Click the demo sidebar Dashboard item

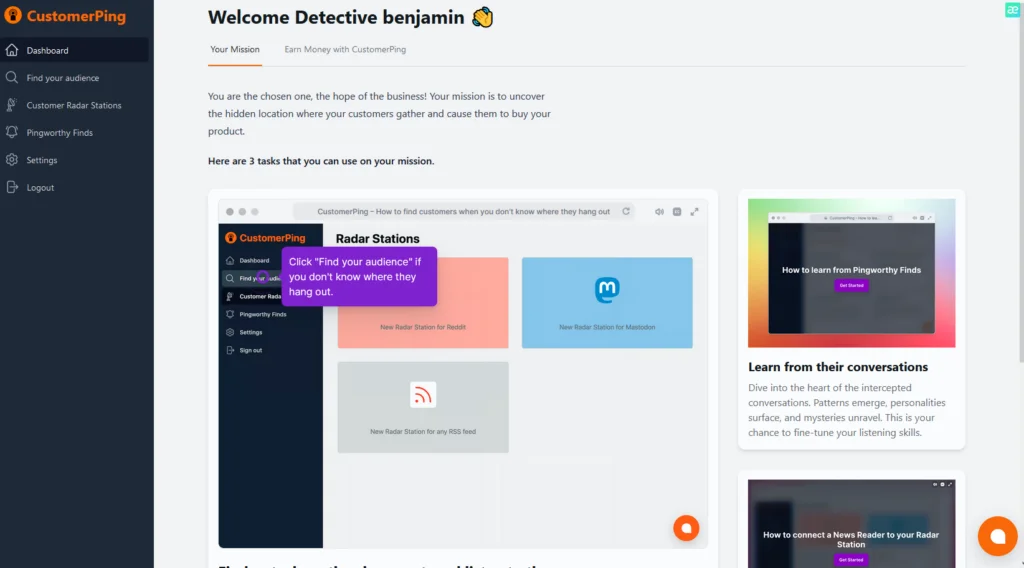click(253, 260)
